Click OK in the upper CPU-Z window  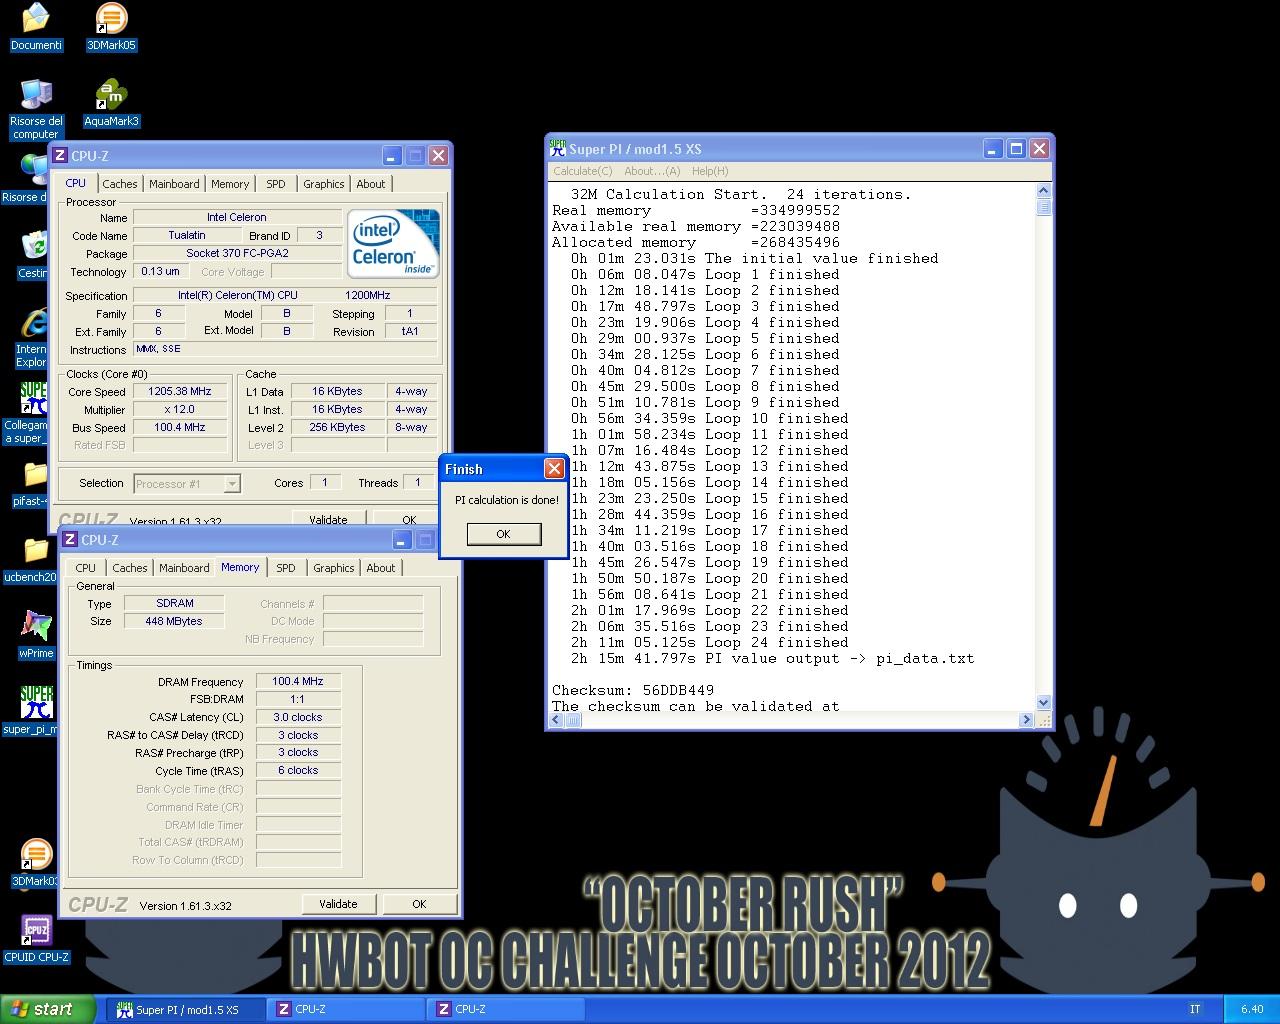409,520
